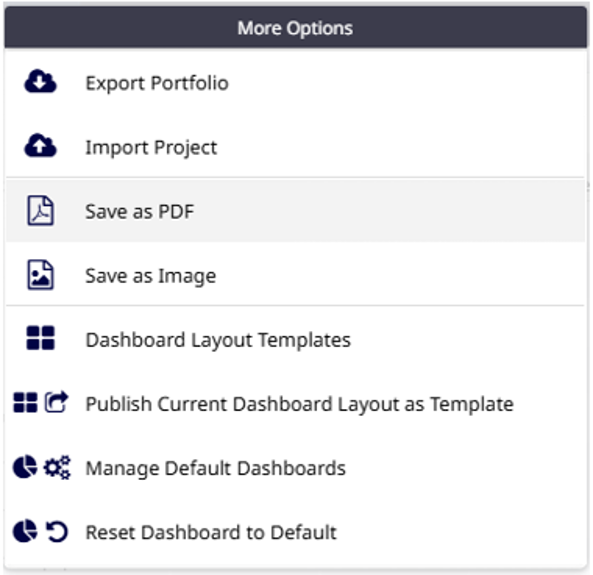Click the cloud upload icon for Import Project
This screenshot has width=593, height=575.
coord(40,146)
